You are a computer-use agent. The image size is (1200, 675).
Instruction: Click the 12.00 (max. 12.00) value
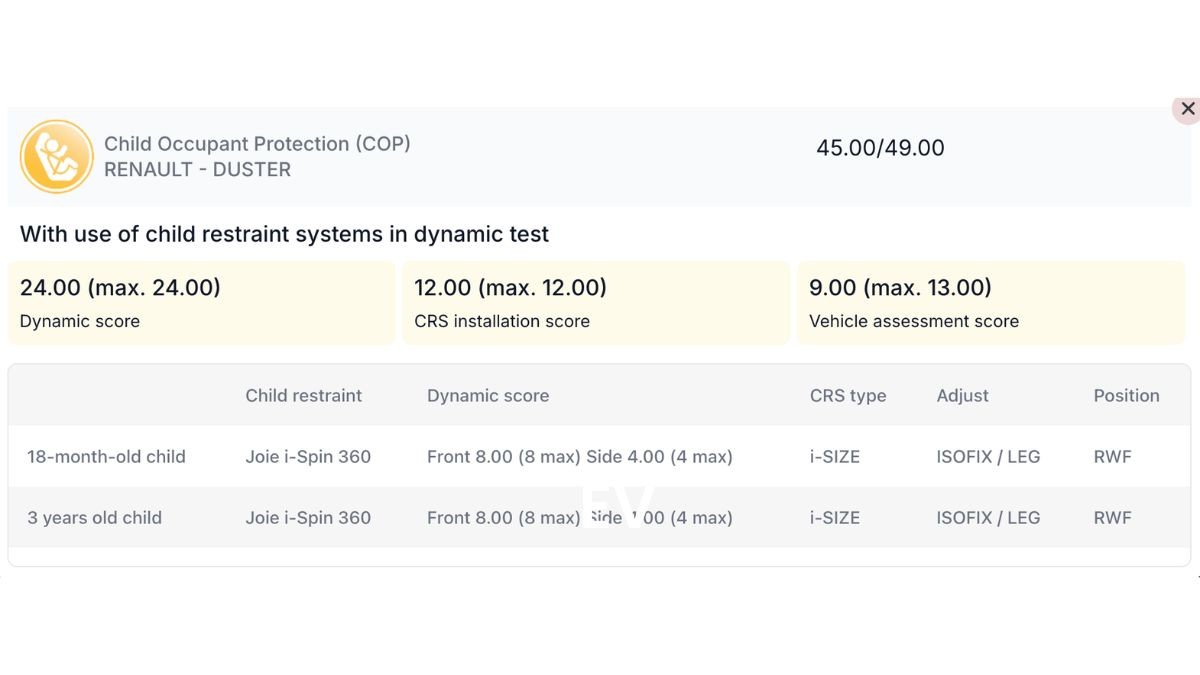point(510,288)
